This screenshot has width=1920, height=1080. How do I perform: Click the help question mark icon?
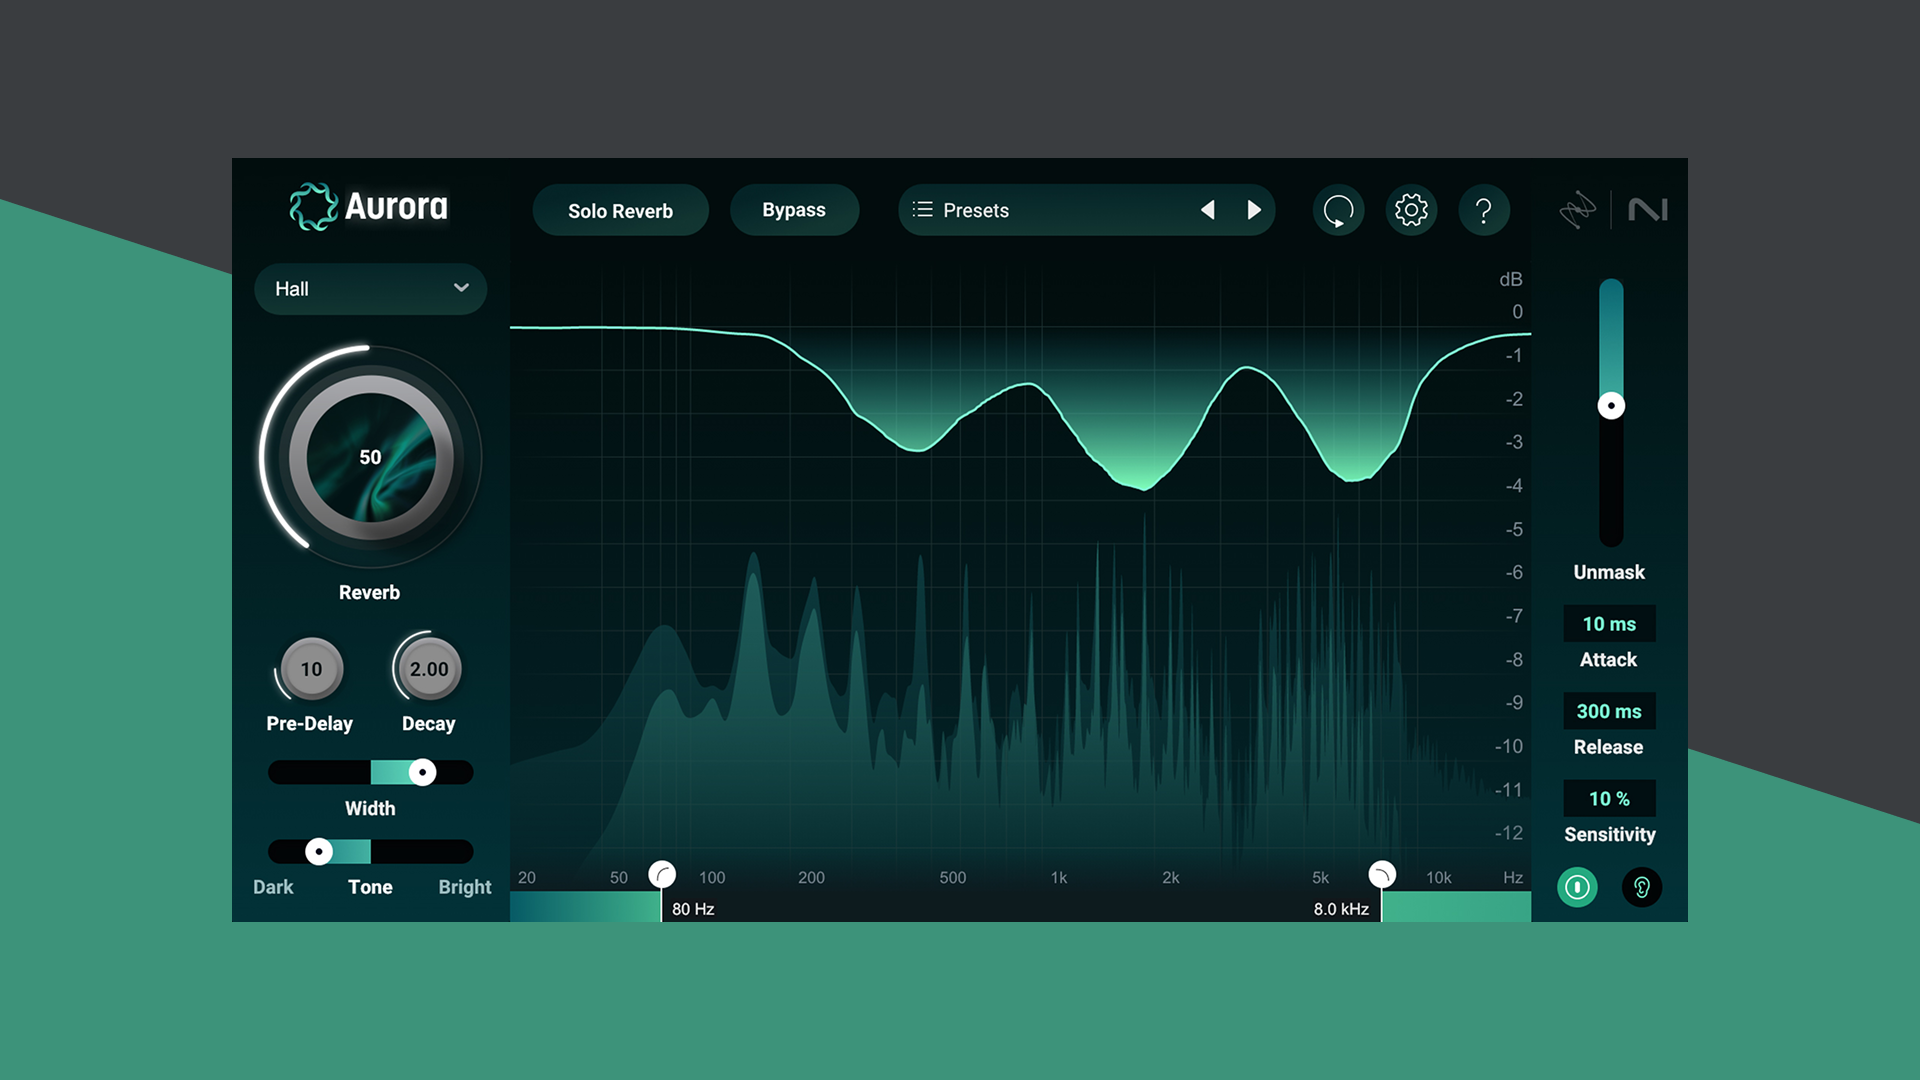tap(1484, 210)
